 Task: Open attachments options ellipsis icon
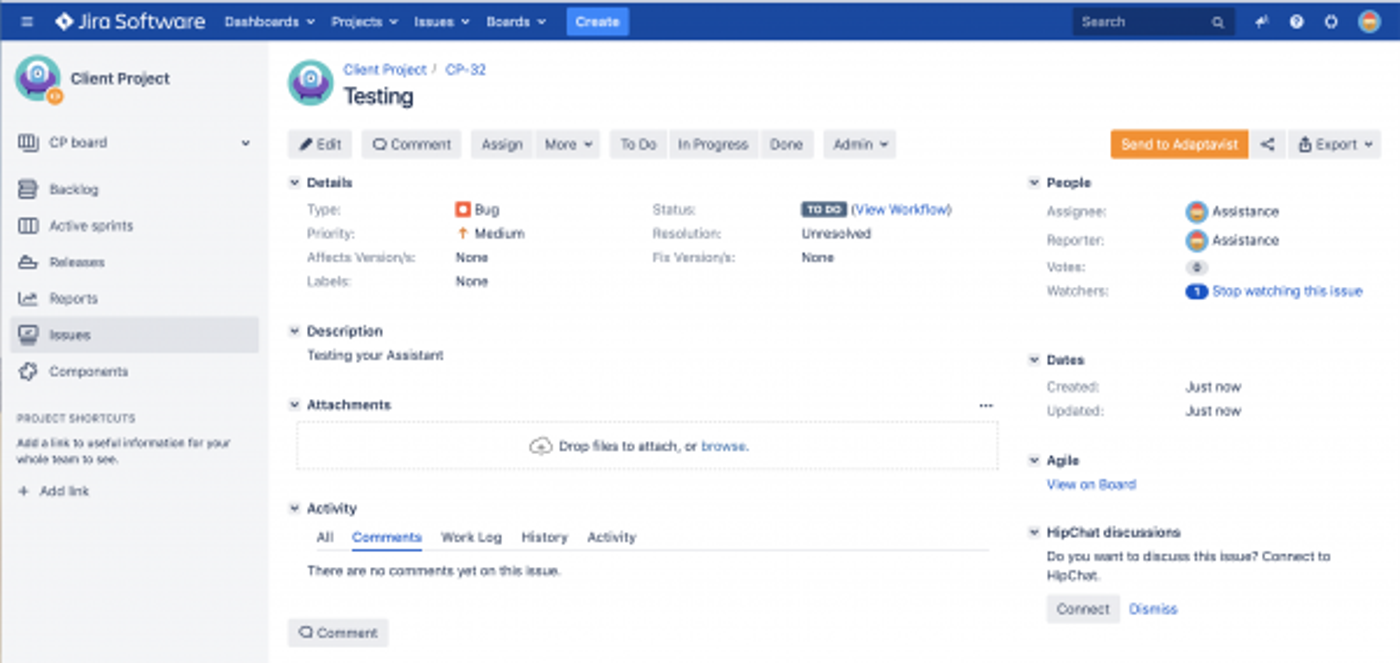point(986,405)
